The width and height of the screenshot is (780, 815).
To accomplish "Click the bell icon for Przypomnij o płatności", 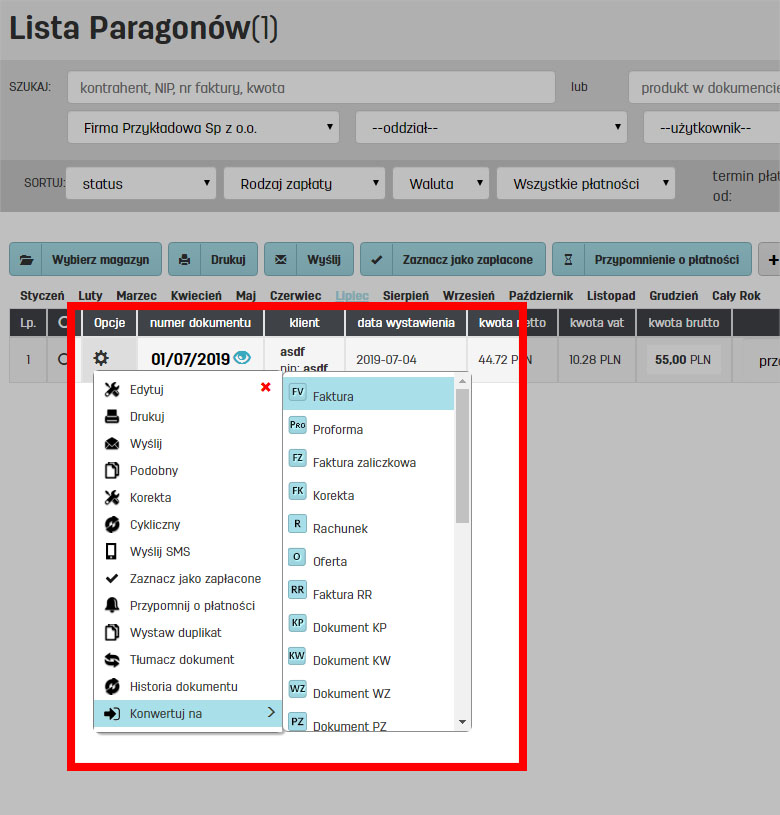I will pos(112,605).
